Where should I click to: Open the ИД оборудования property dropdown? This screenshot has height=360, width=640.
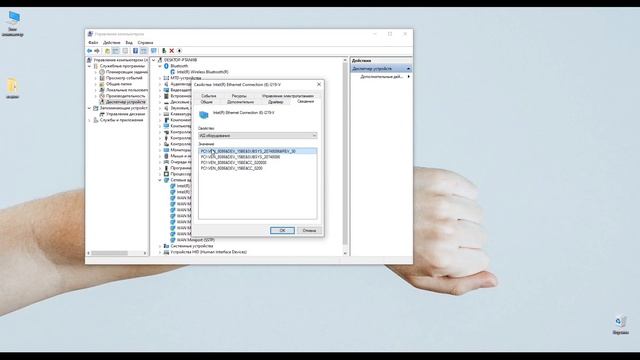coord(258,136)
